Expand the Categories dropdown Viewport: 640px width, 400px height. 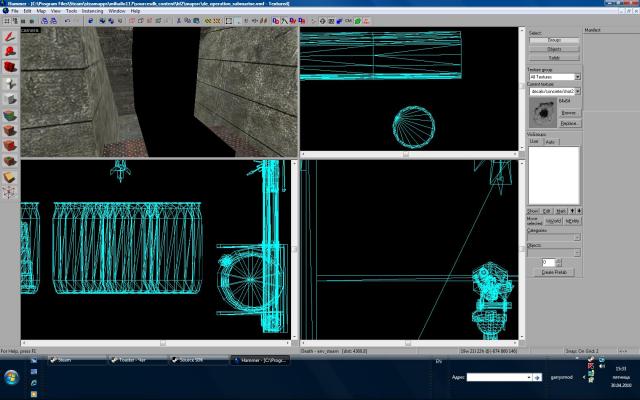coord(577,236)
